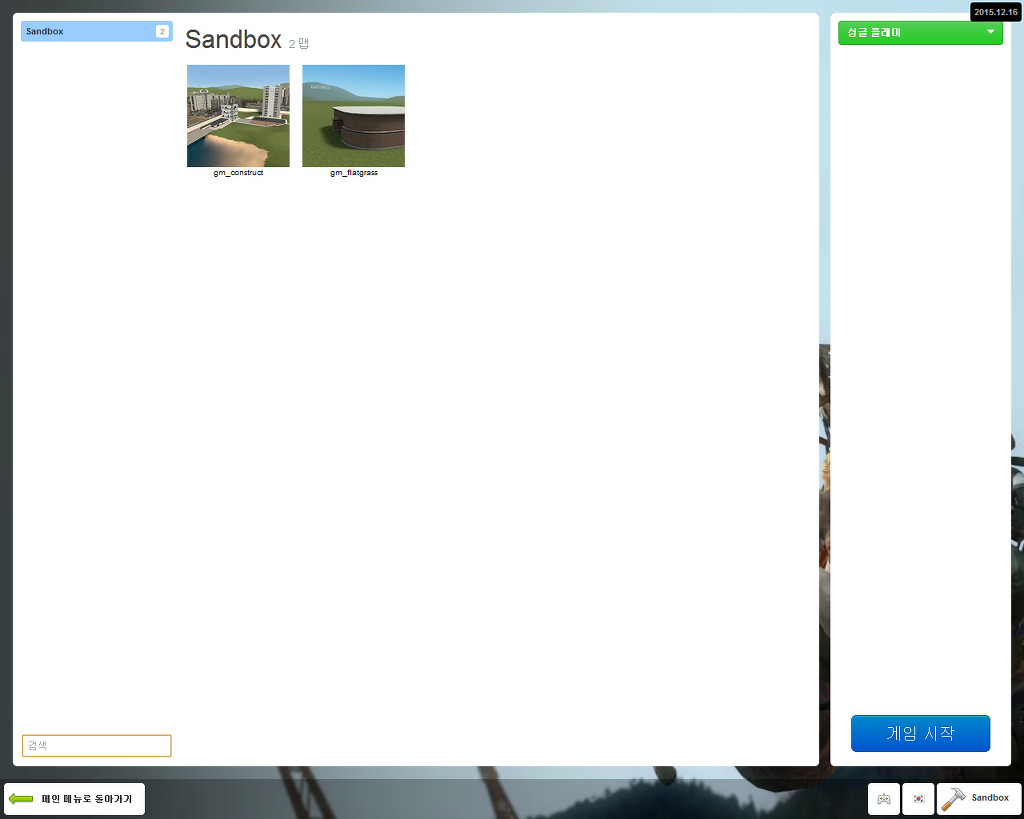
Task: Open the green single player dropdown
Action: point(920,33)
